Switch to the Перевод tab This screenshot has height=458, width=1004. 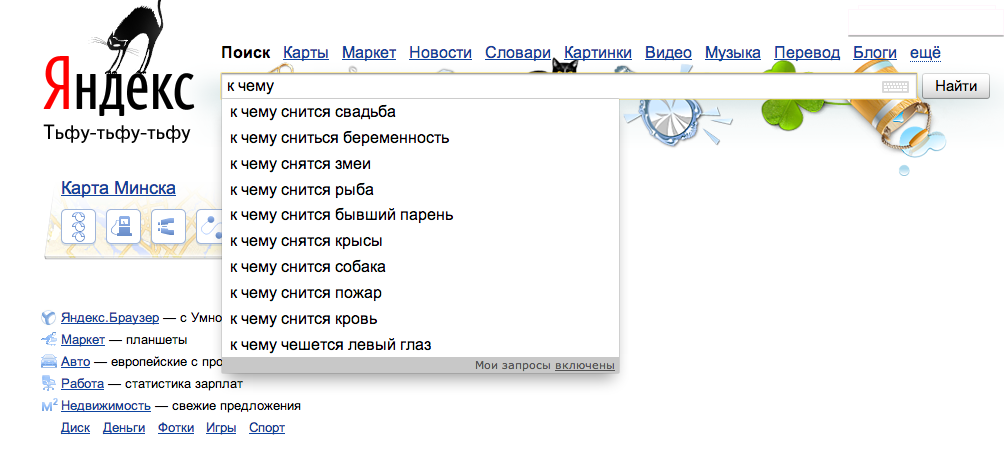[x=807, y=53]
